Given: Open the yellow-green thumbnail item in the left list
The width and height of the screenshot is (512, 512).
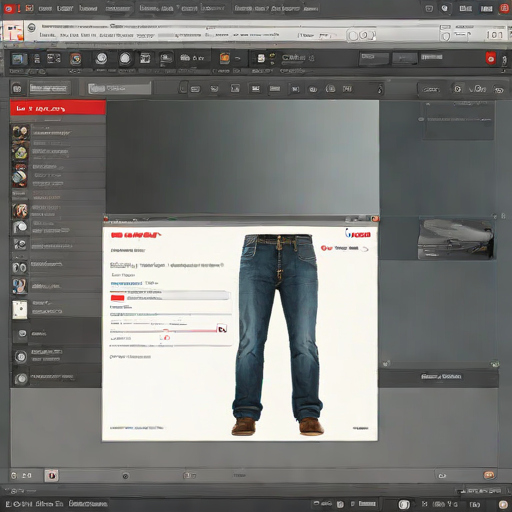Looking at the screenshot, I should [21, 153].
